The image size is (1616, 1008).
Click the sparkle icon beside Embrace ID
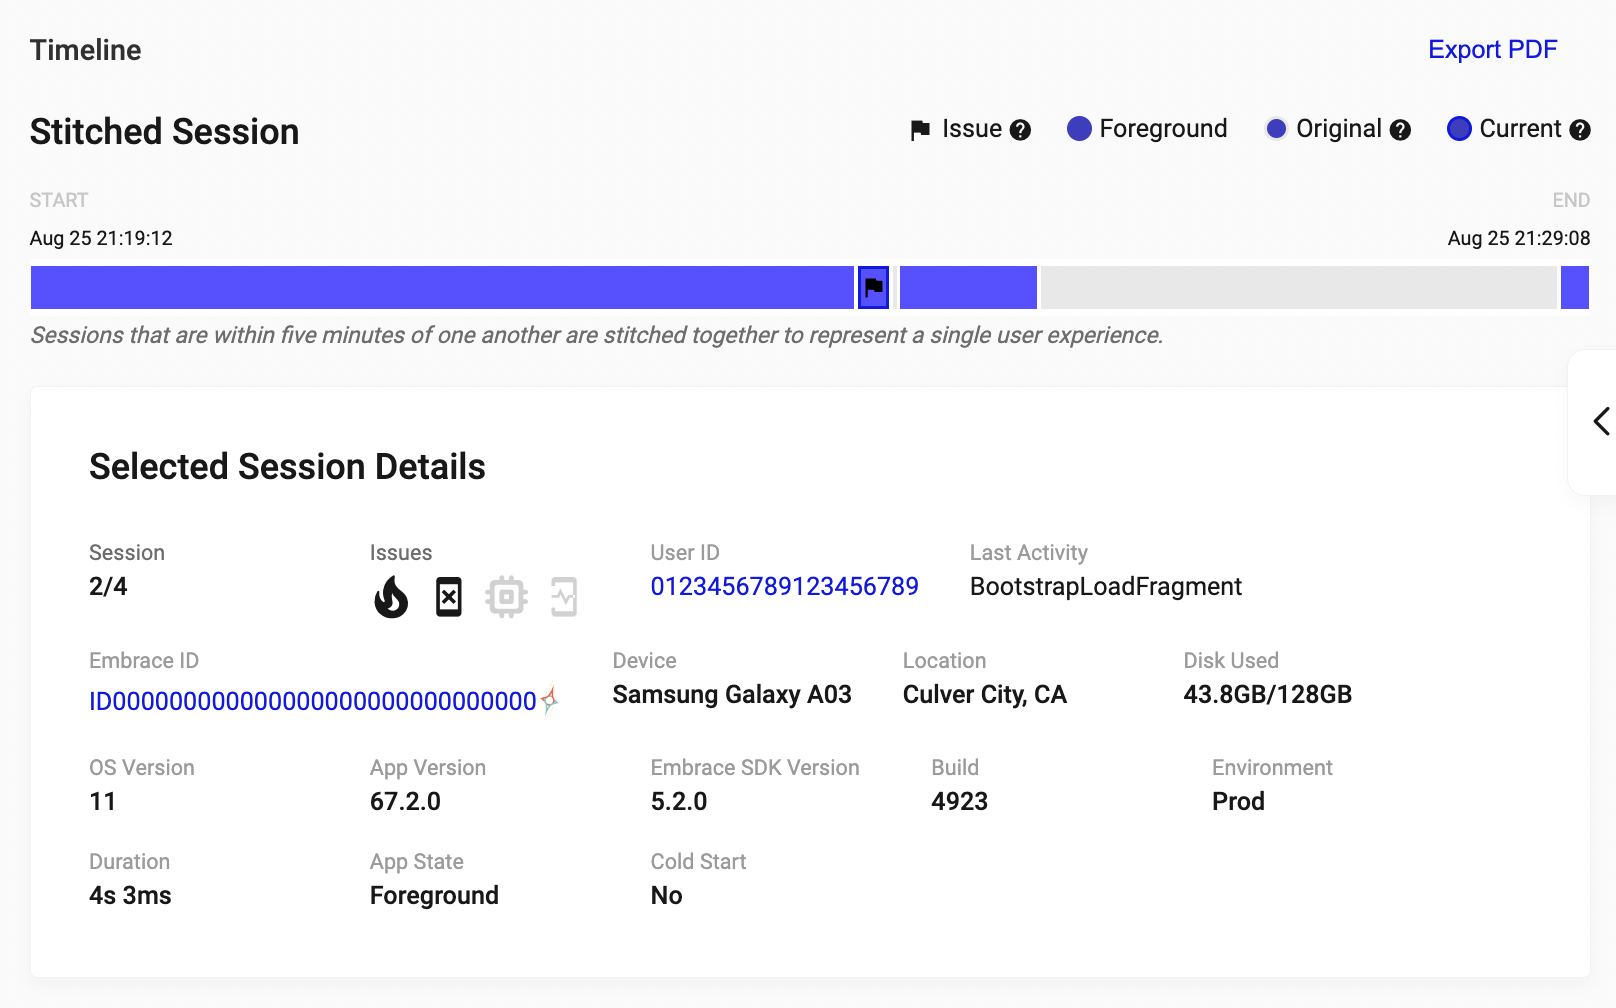tap(549, 699)
